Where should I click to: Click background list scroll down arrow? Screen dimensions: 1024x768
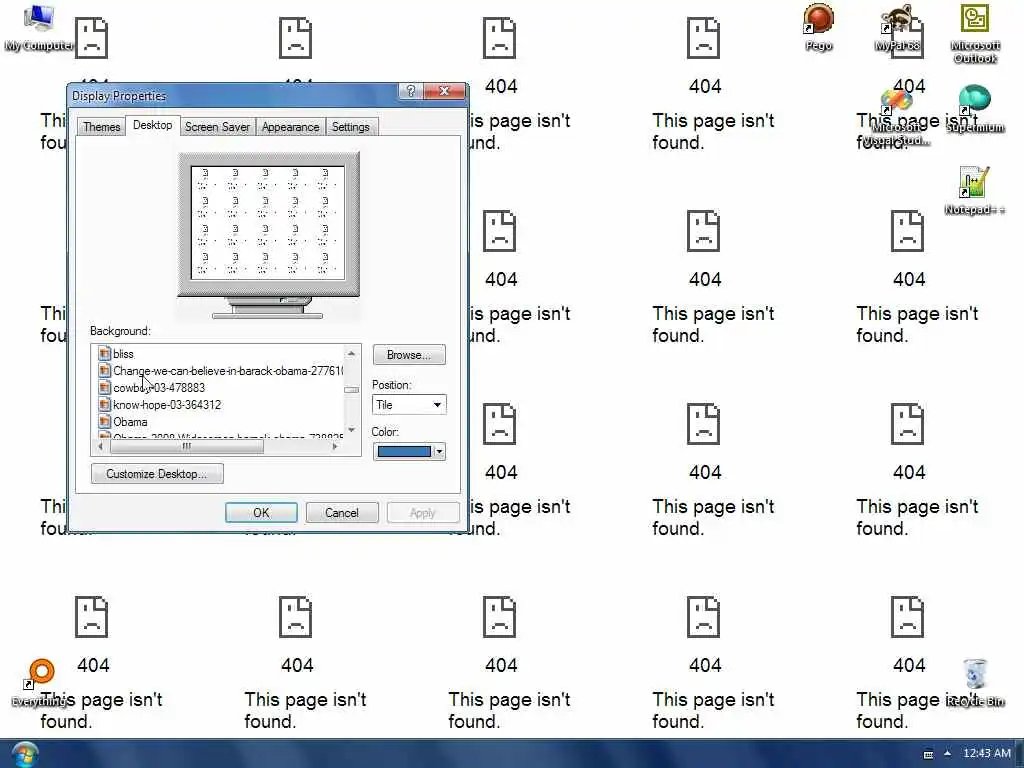pos(351,430)
